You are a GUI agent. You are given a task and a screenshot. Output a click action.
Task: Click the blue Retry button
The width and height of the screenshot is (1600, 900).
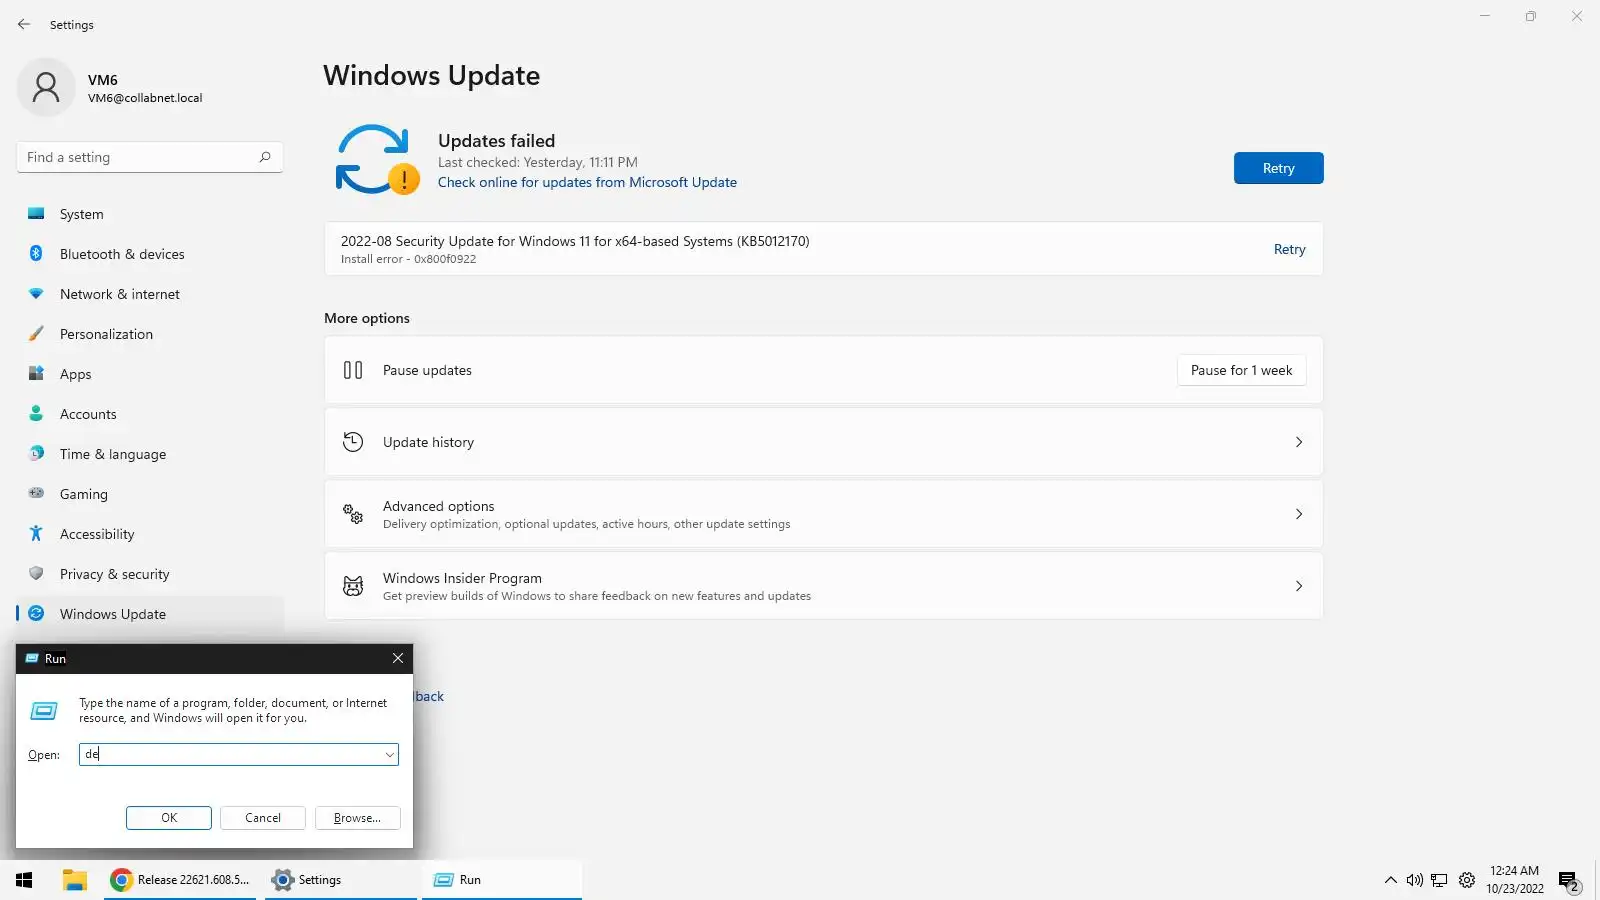tap(1278, 168)
